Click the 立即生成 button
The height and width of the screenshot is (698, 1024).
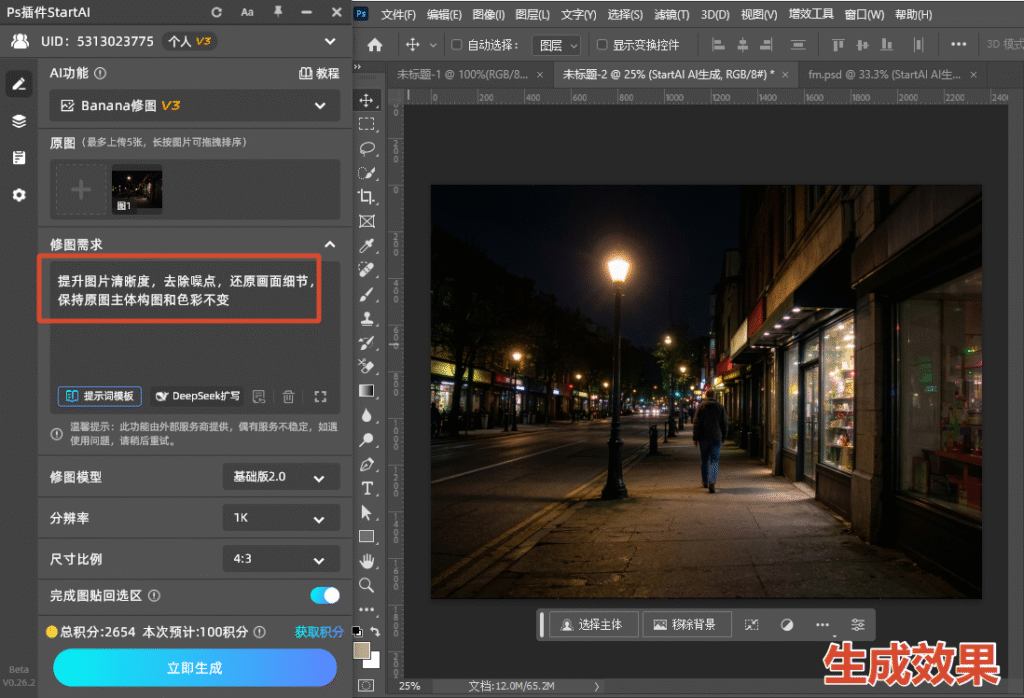coord(195,667)
